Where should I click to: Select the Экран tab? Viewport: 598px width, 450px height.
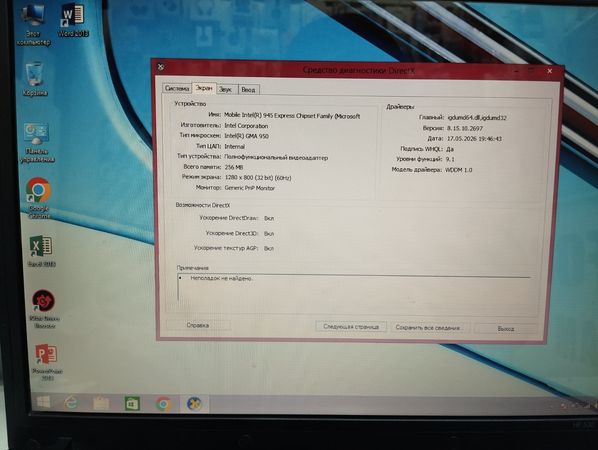coord(204,88)
